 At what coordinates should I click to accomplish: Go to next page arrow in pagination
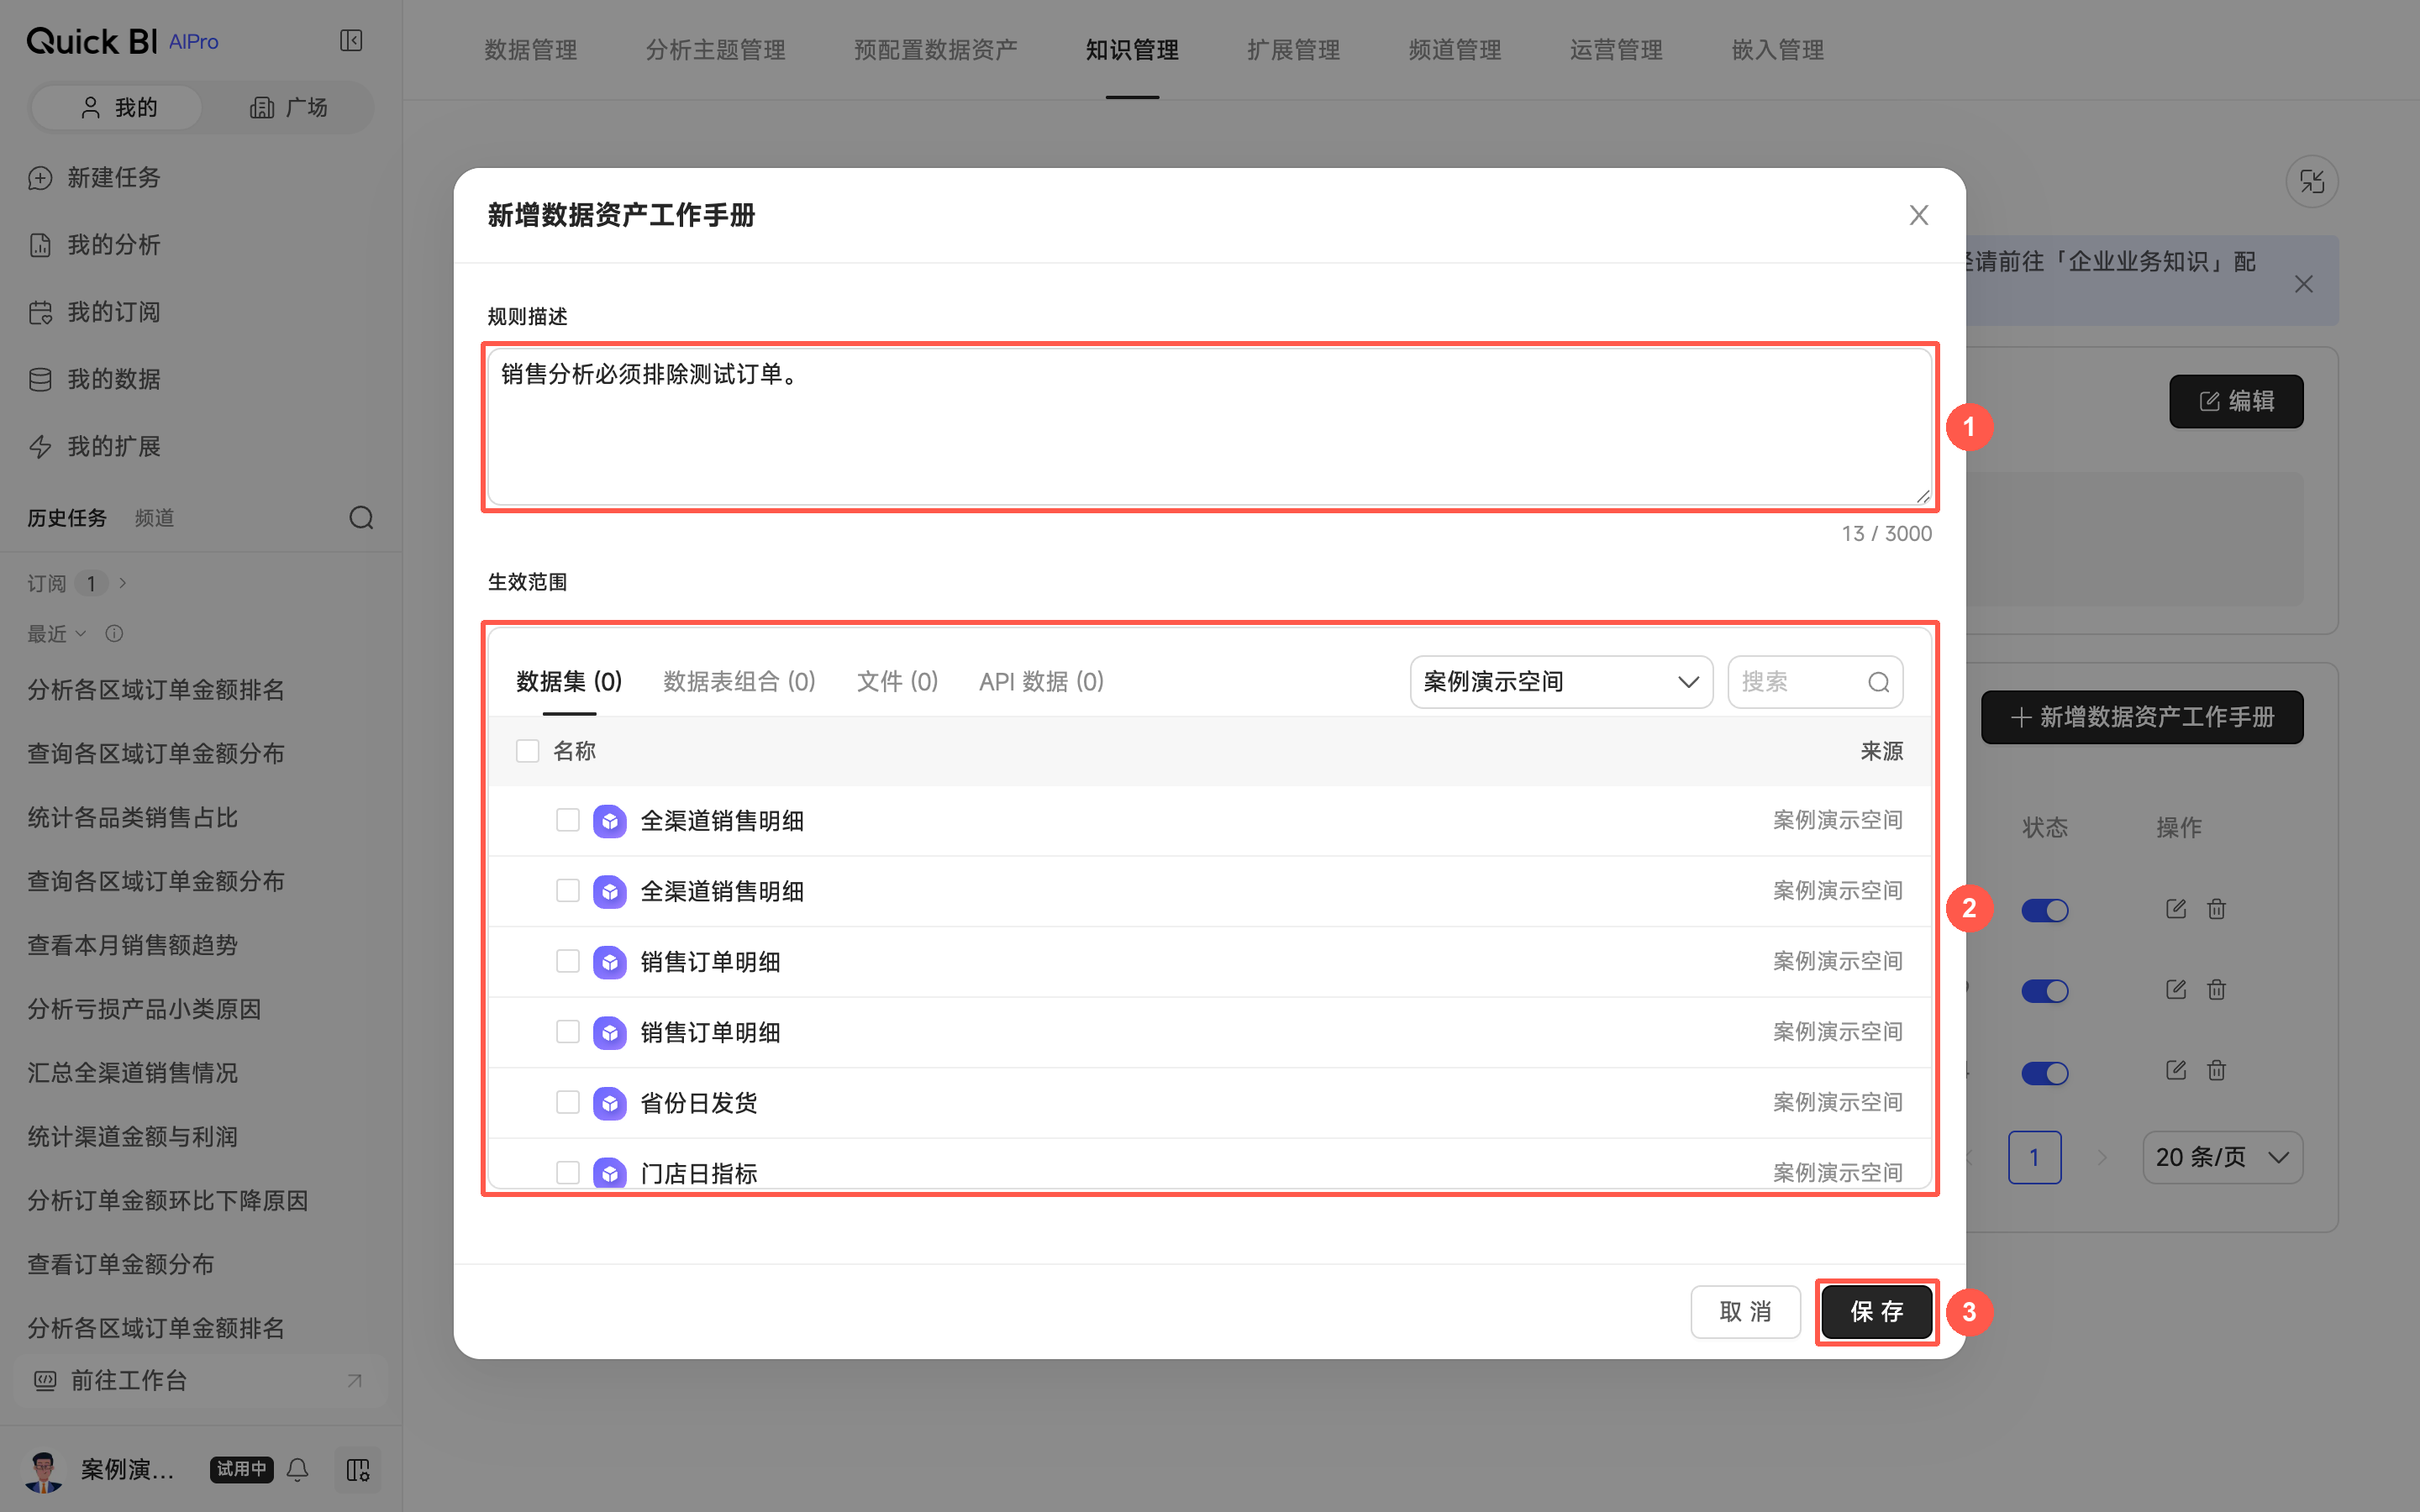[x=2101, y=1157]
